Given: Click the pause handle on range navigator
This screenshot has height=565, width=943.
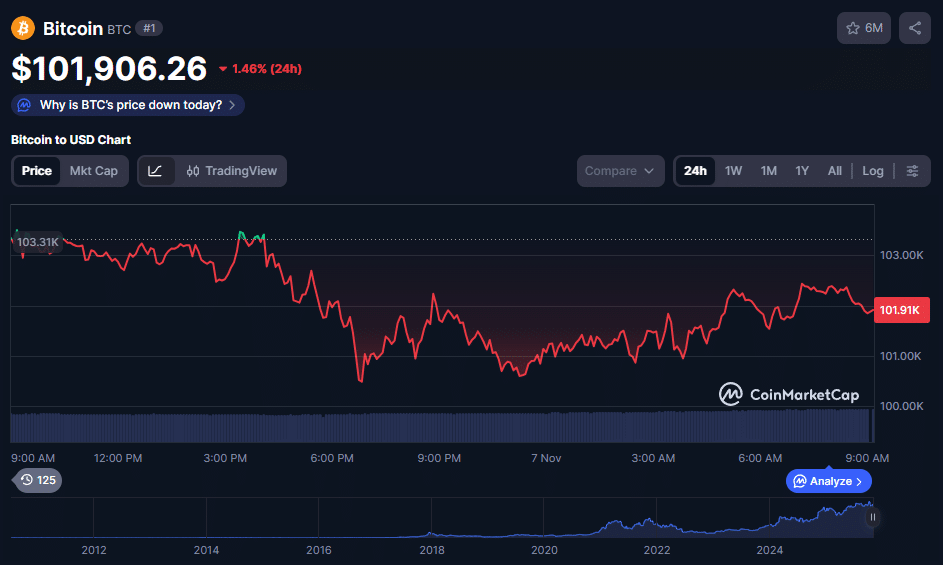Looking at the screenshot, I should (x=873, y=517).
